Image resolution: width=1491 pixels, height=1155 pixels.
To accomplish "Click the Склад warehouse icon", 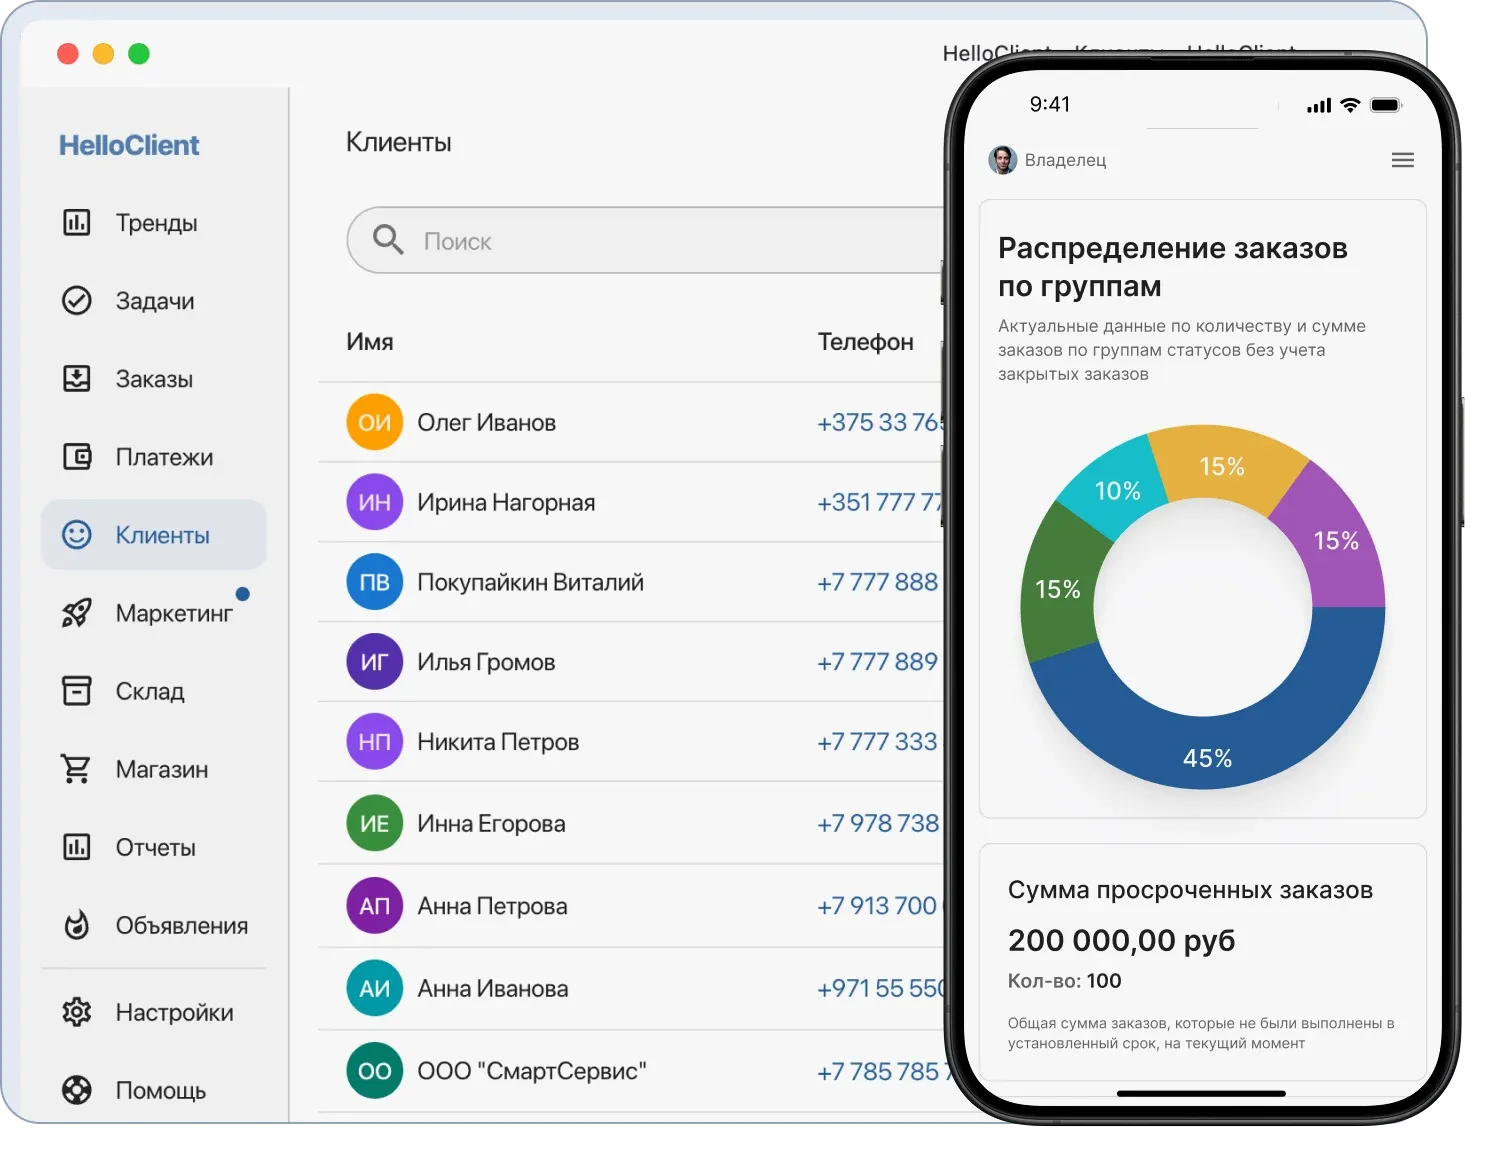I will pos(76,690).
